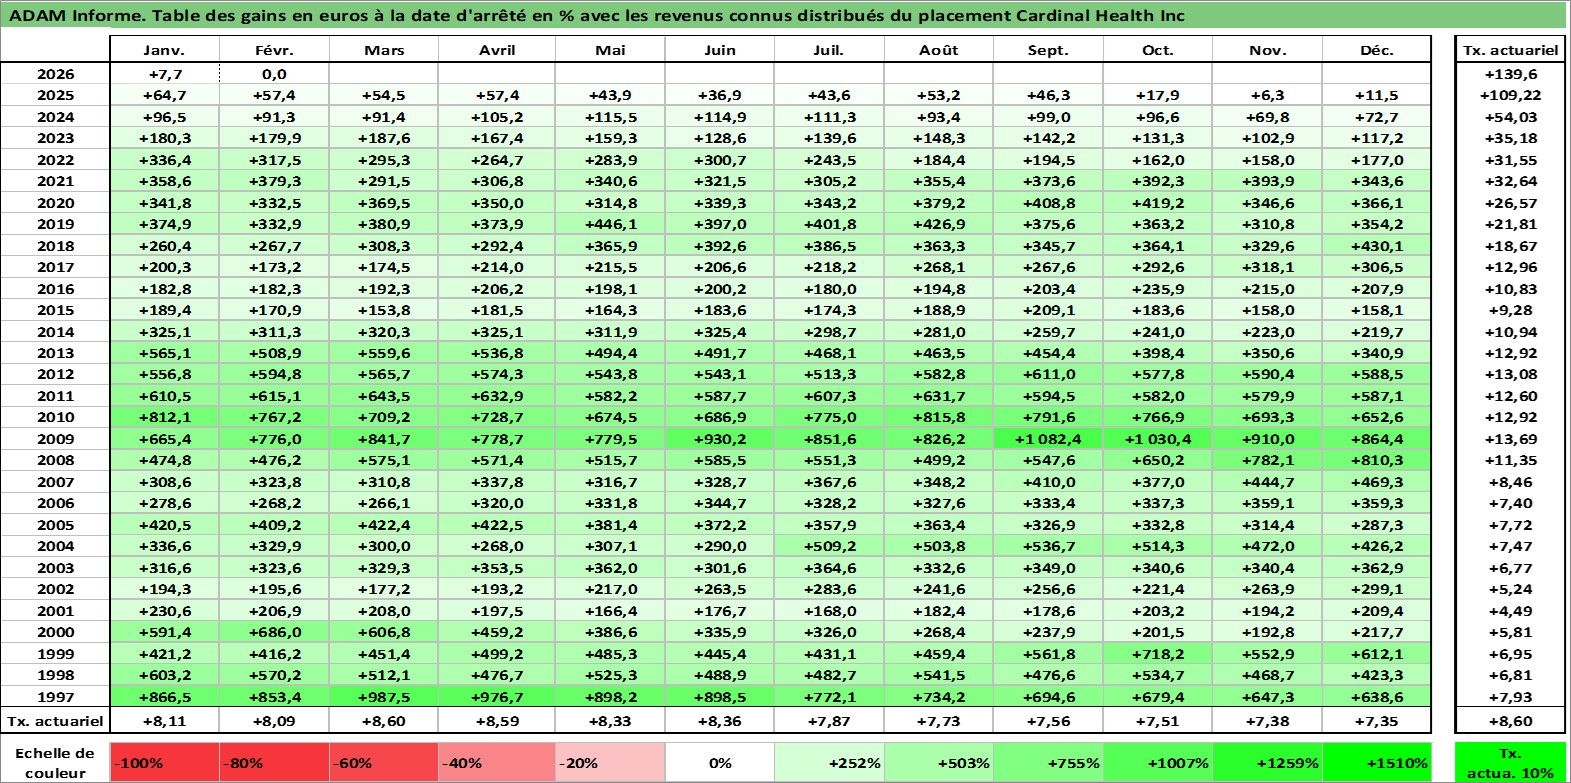
Task: Click the Tx. actuariel bottom row label
Action: 55,720
